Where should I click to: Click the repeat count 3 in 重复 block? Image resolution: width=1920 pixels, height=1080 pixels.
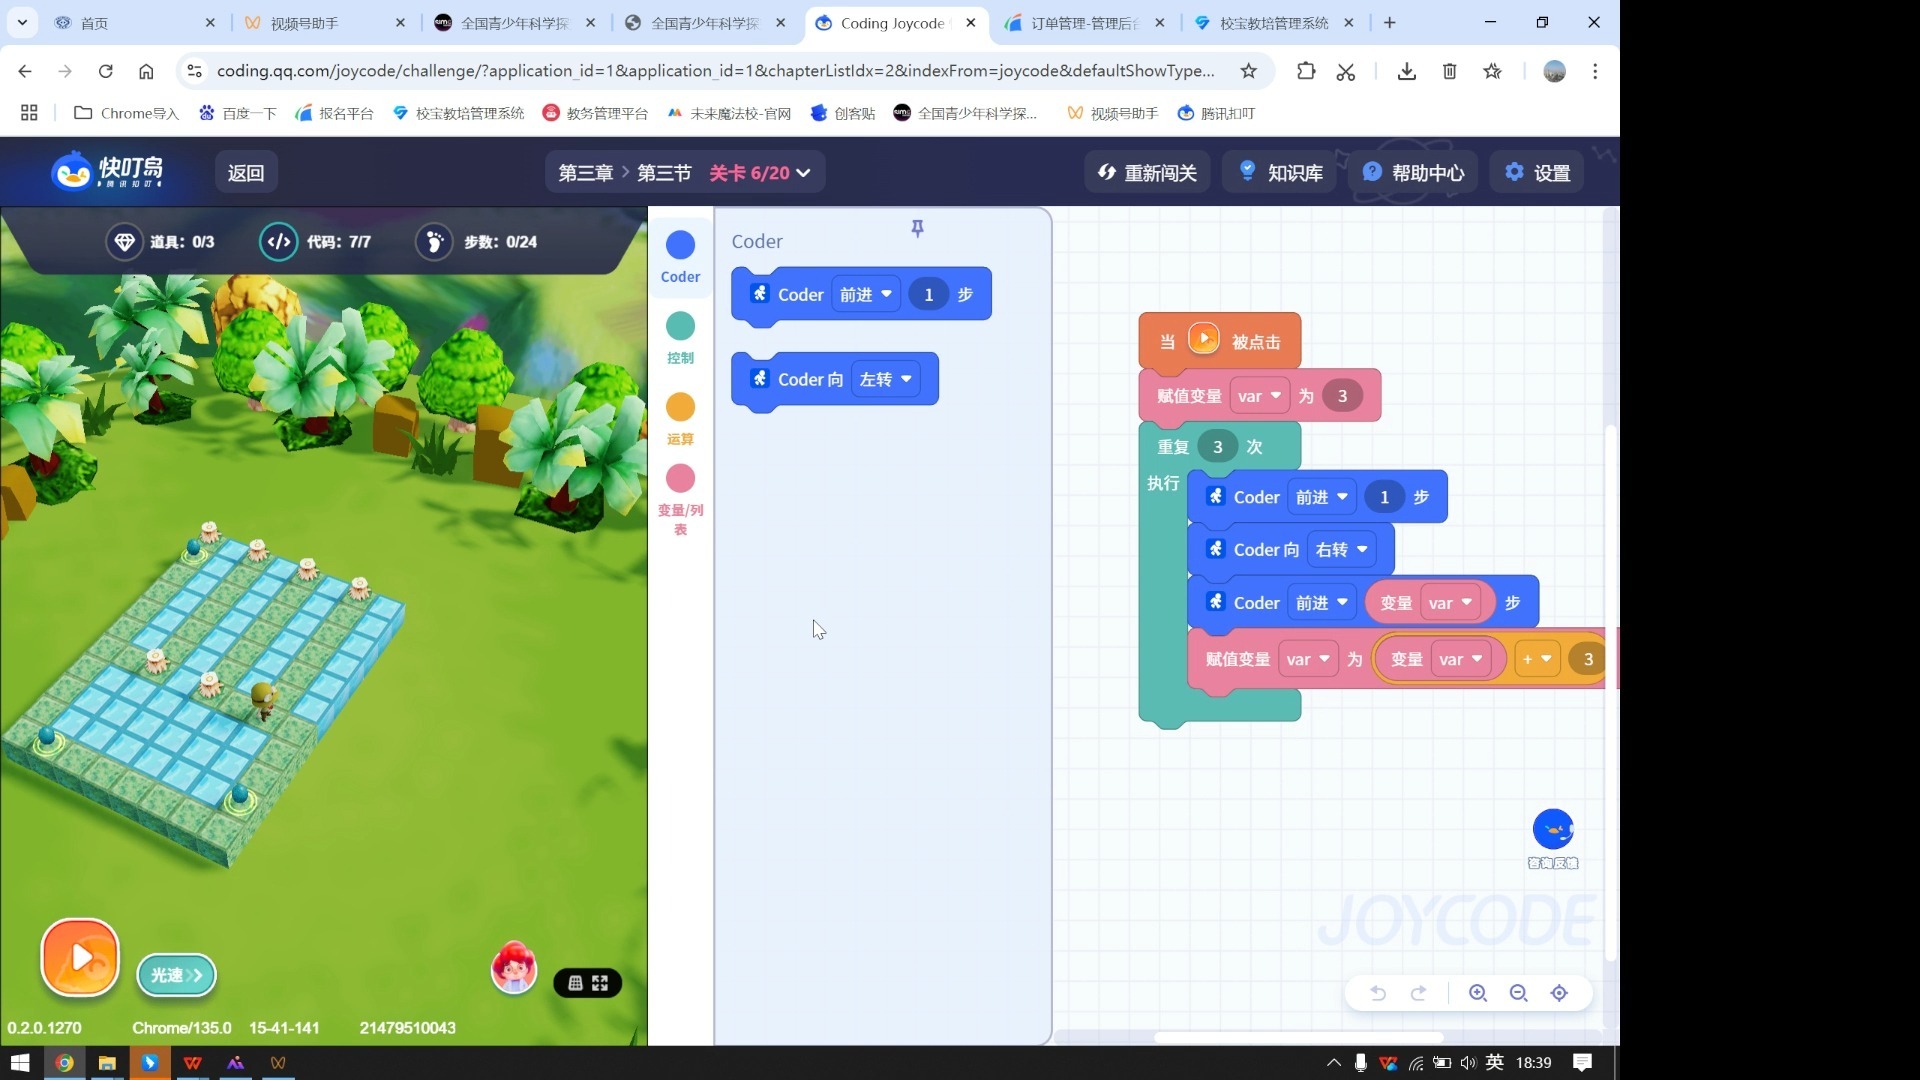click(x=1217, y=447)
